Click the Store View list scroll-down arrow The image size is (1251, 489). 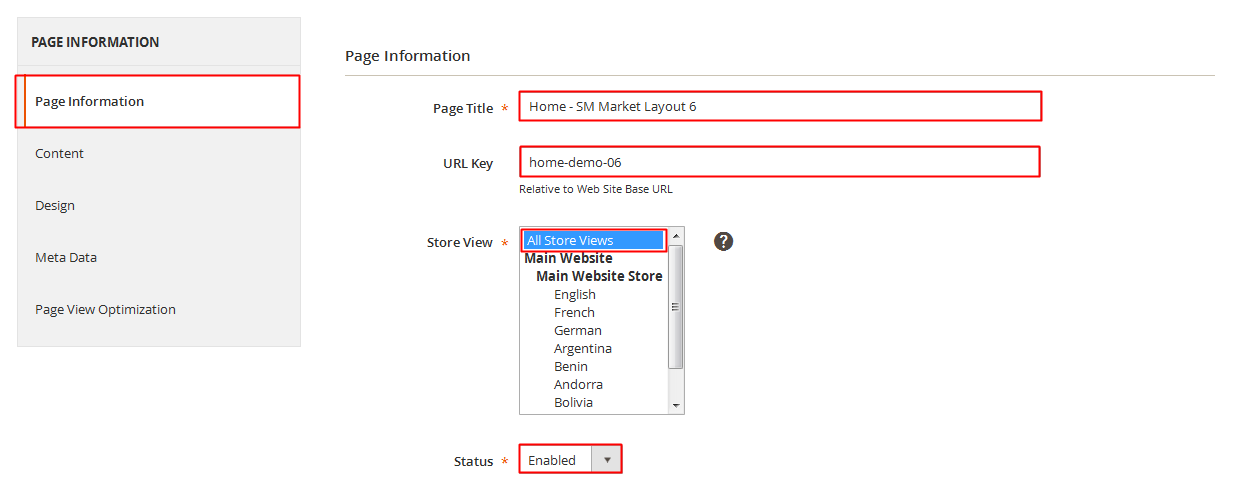677,406
